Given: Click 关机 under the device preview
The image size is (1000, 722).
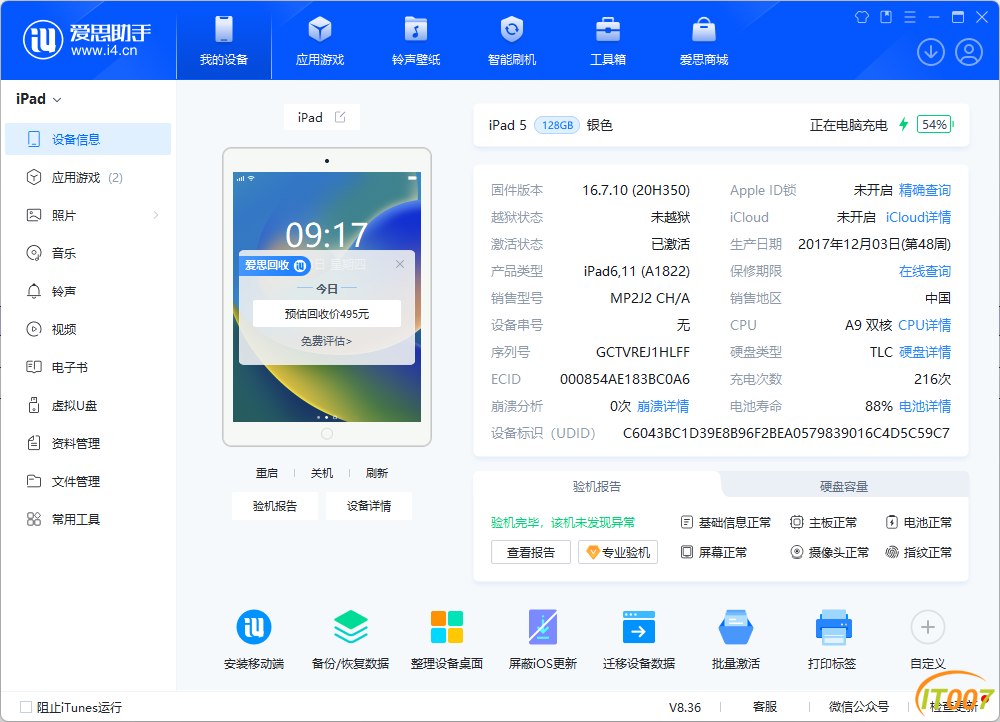Looking at the screenshot, I should pos(321,473).
